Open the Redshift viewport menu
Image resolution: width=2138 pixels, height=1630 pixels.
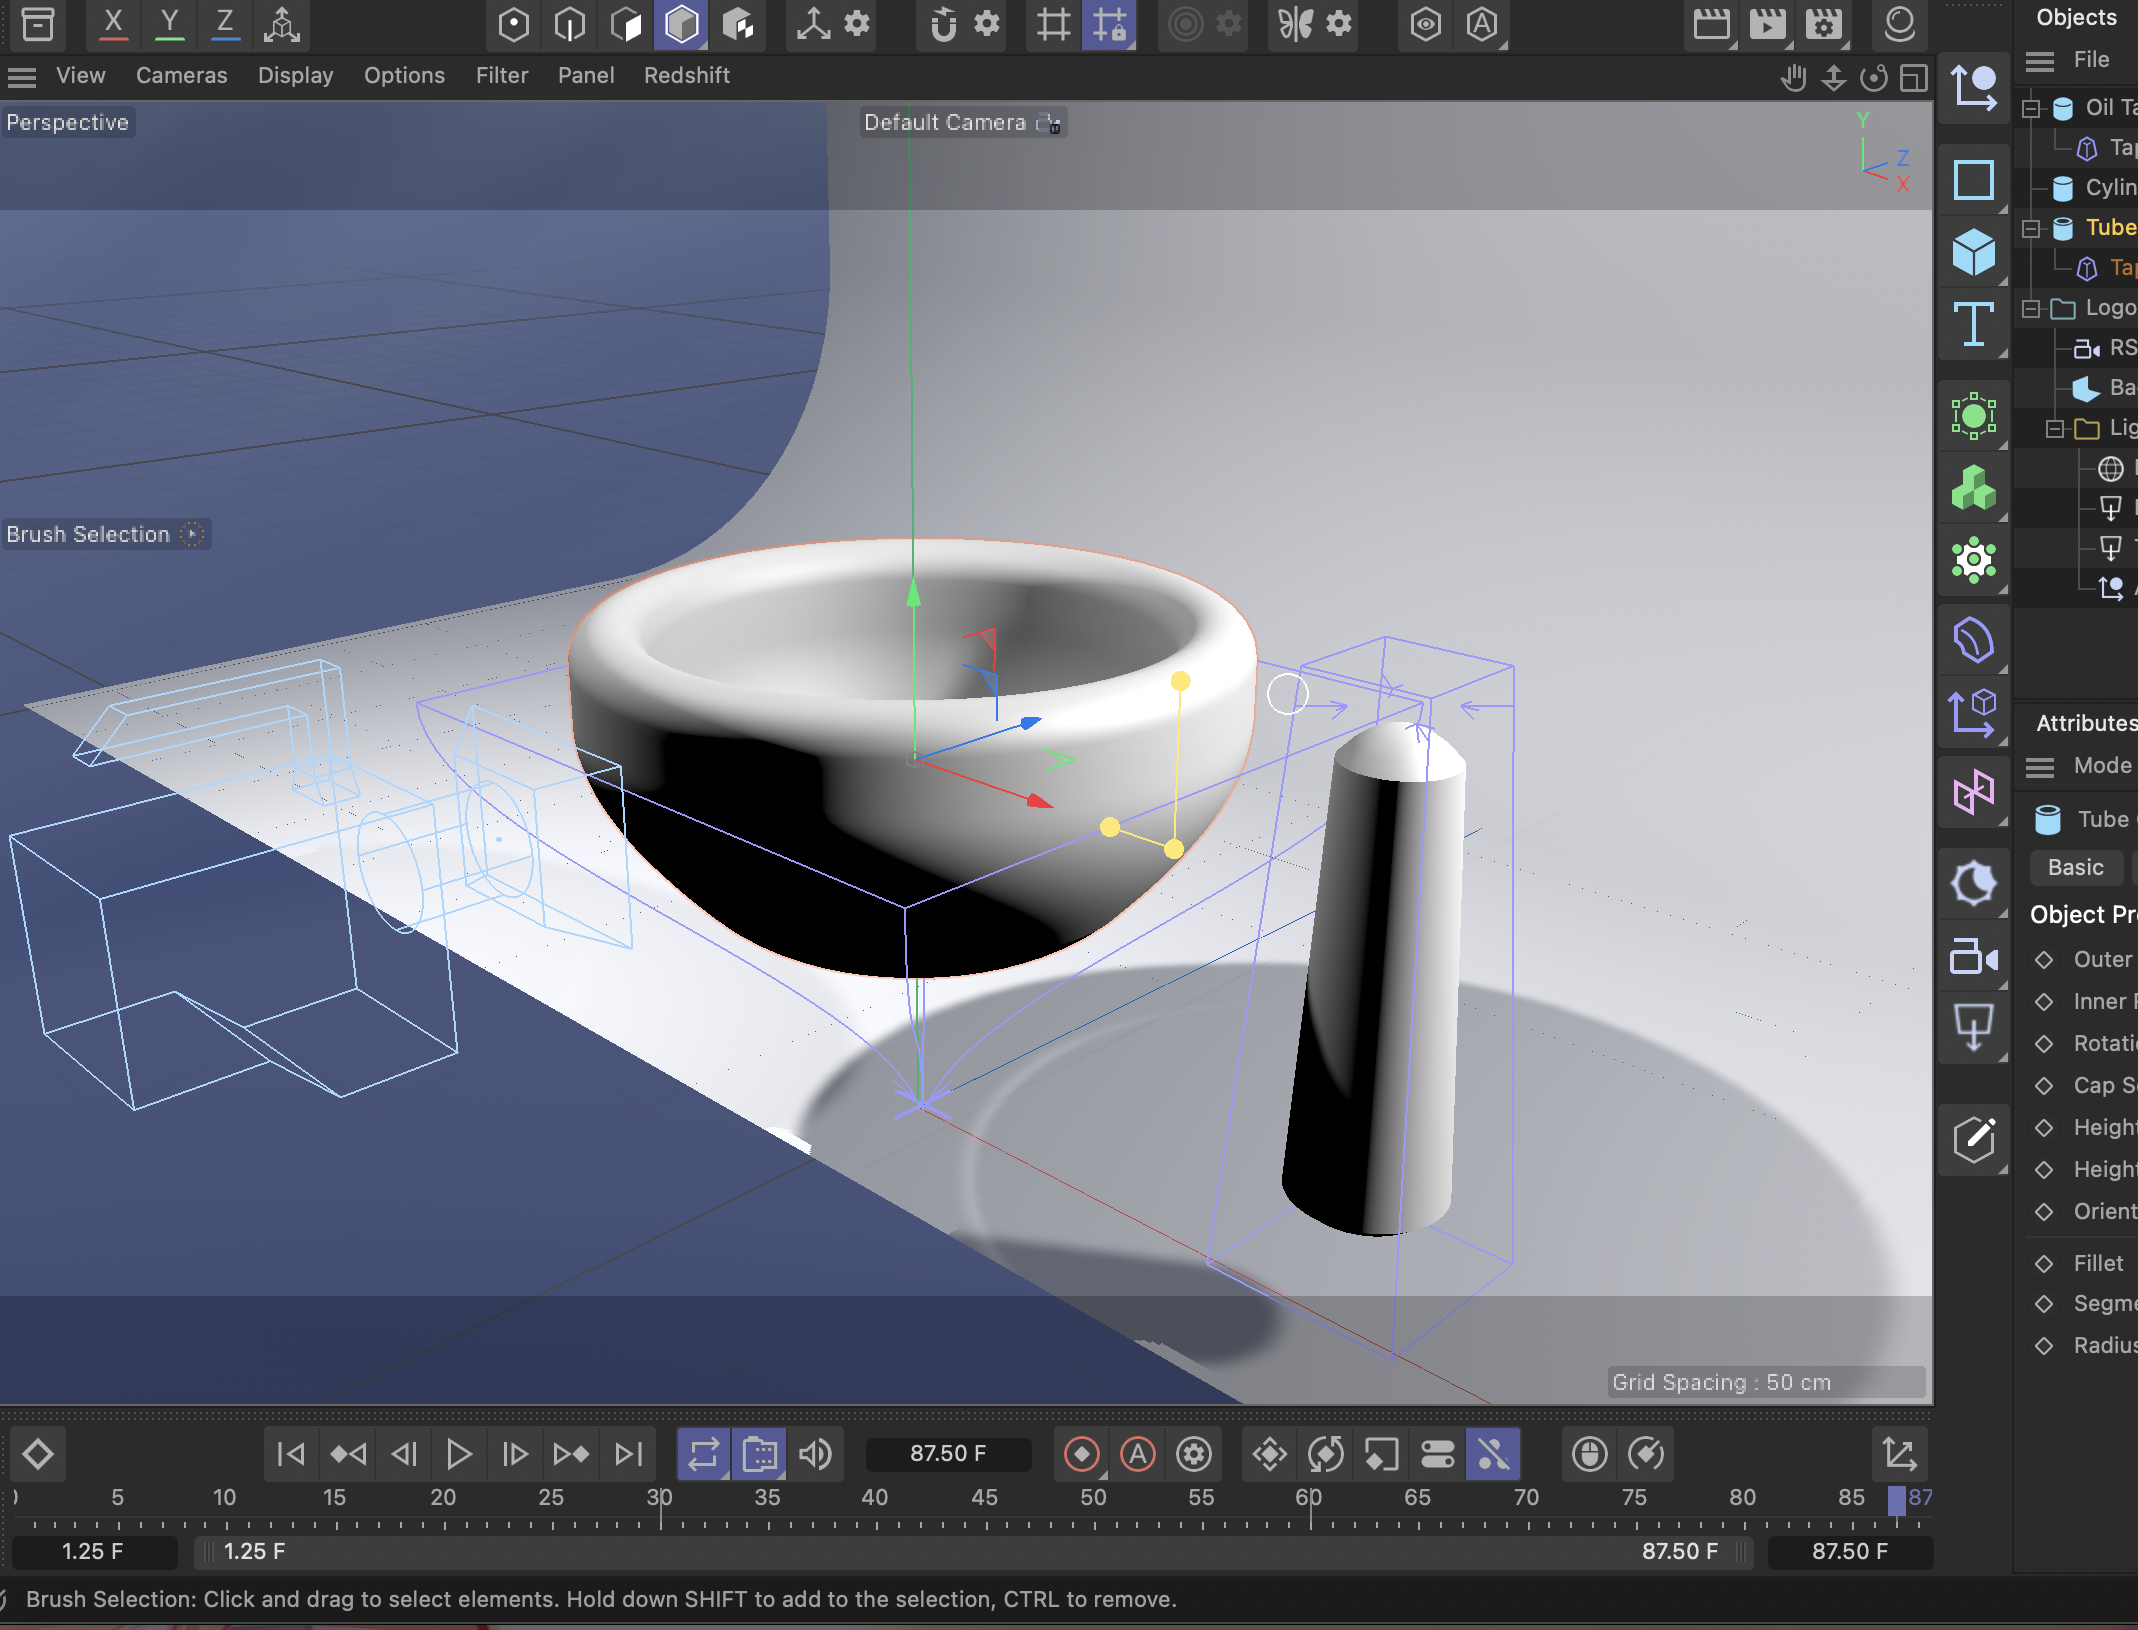pos(686,76)
